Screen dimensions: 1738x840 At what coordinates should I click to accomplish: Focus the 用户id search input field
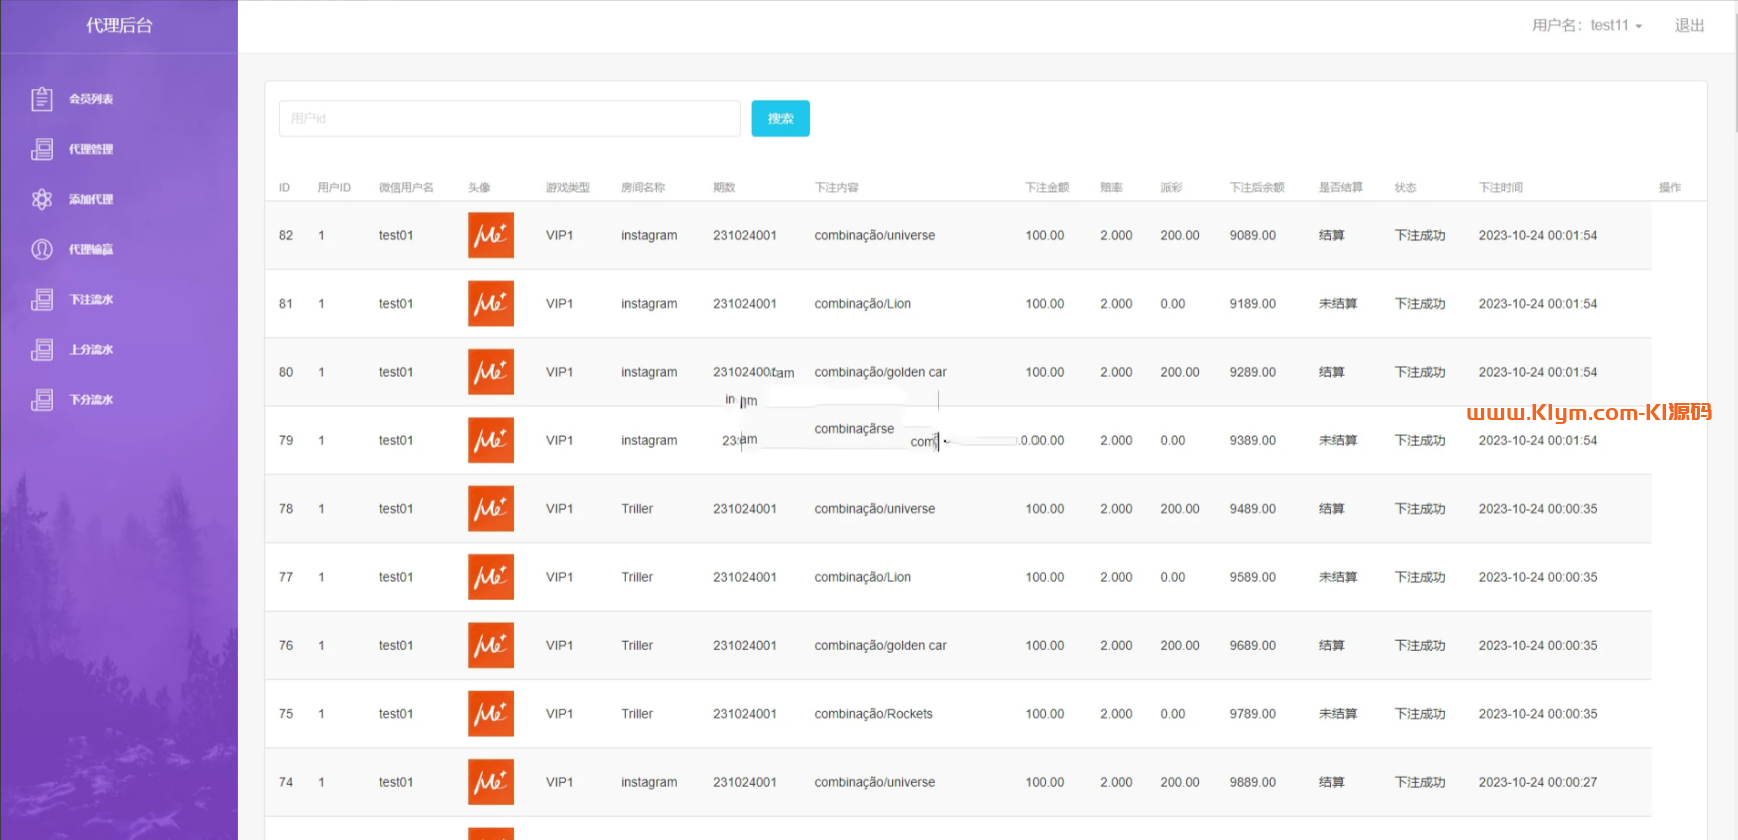509,118
